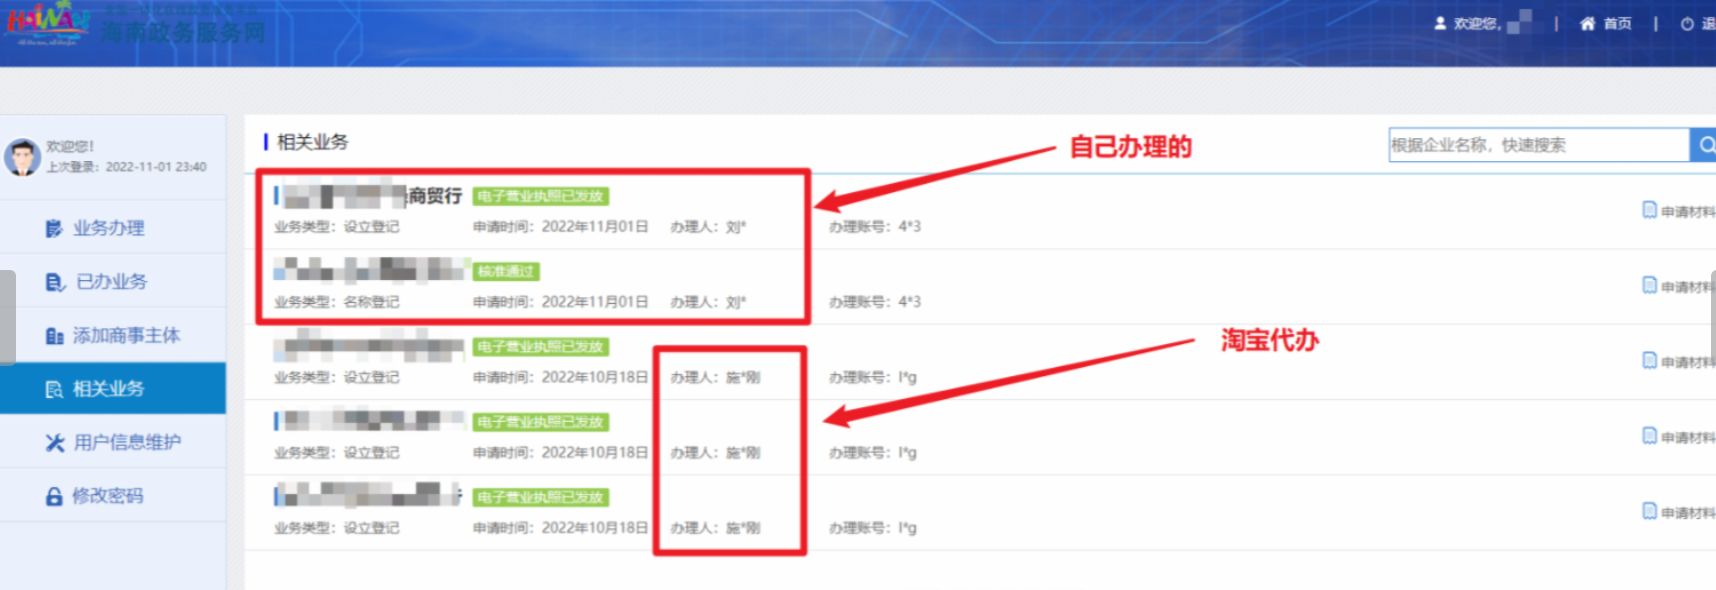The image size is (1716, 590).
Task: Click the 已办业务 document icon
Action: 54,283
